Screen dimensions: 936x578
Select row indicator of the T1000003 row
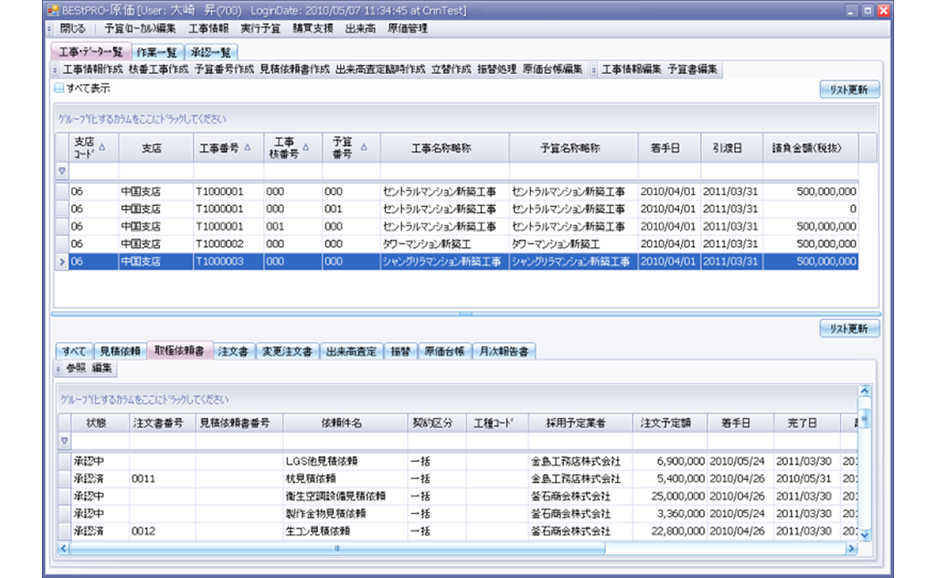point(61,261)
